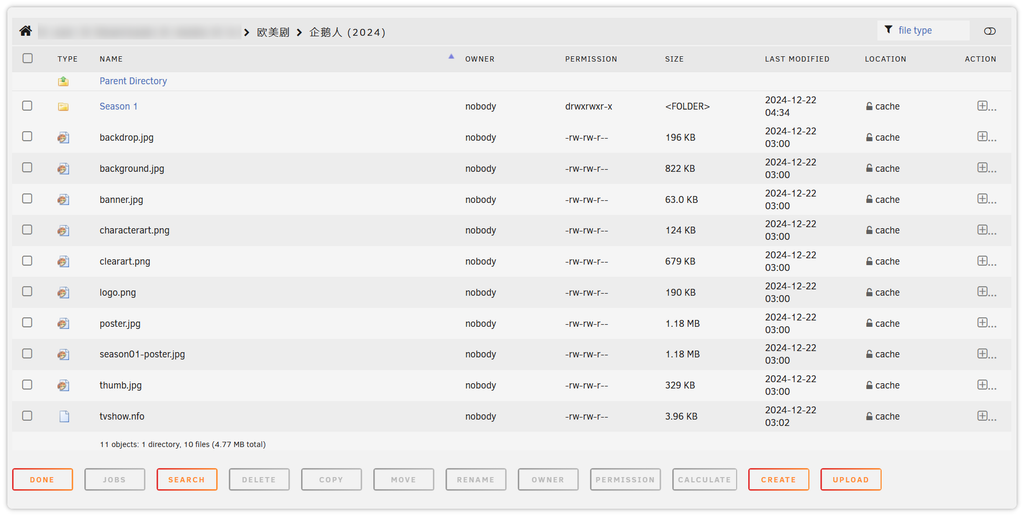Open the Season 1 folder link
The width and height of the screenshot is (1024, 516).
[x=118, y=107]
